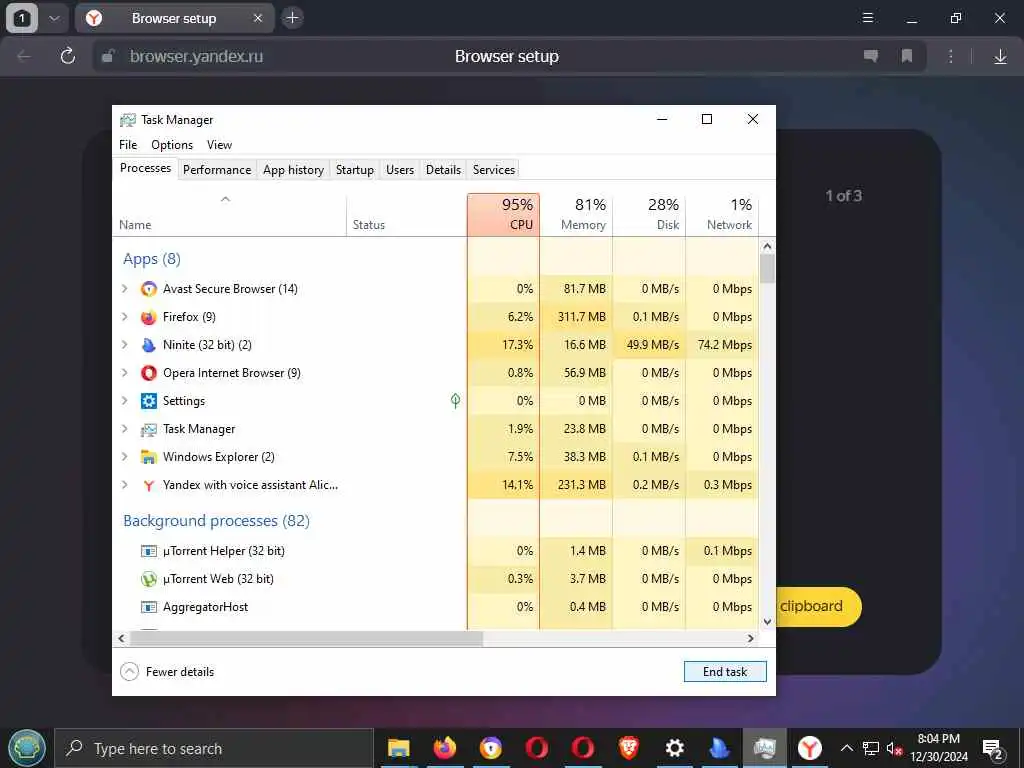Switch to the Services tab
This screenshot has height=768, width=1024.
[x=494, y=170]
